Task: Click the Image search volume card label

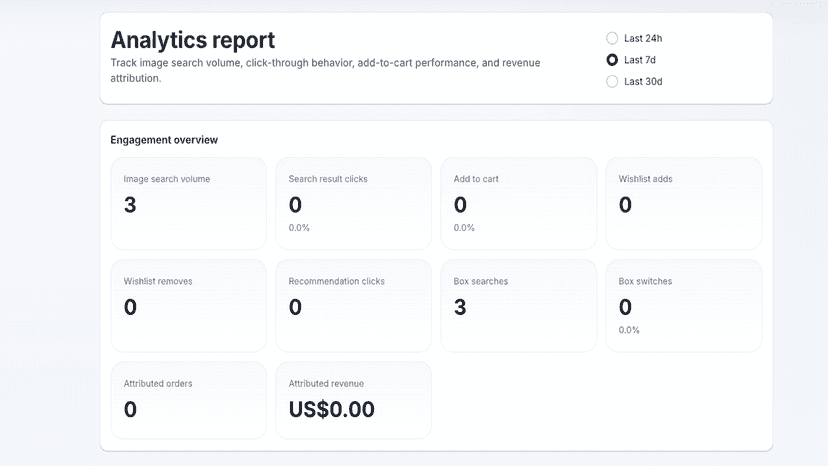Action: [x=167, y=179]
